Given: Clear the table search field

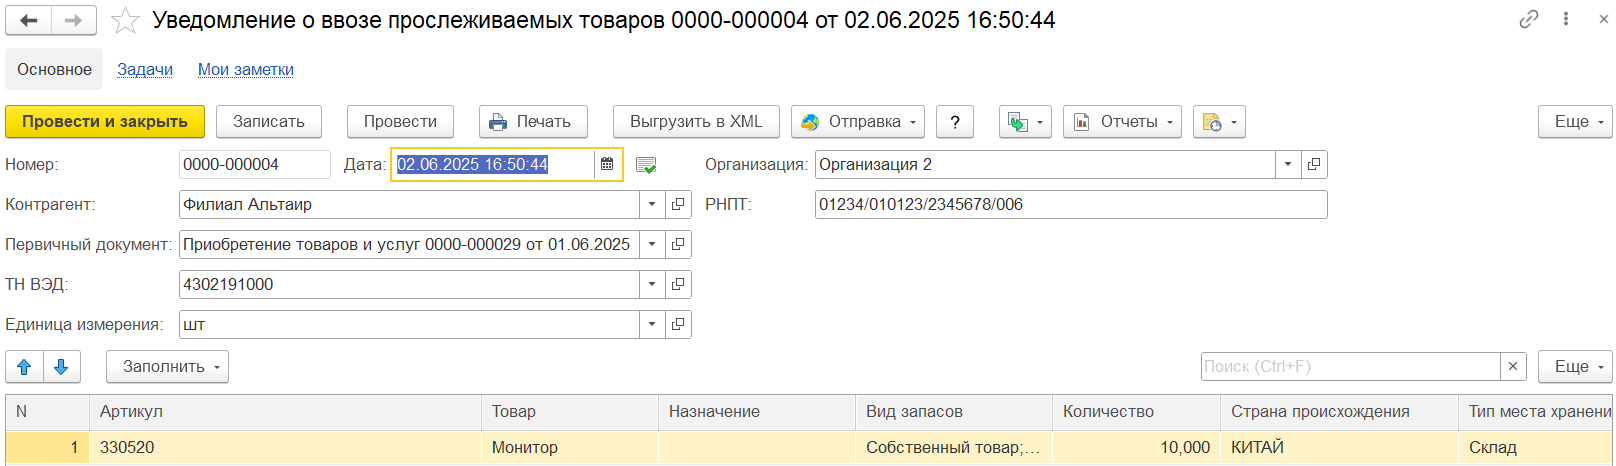Looking at the screenshot, I should (1513, 367).
